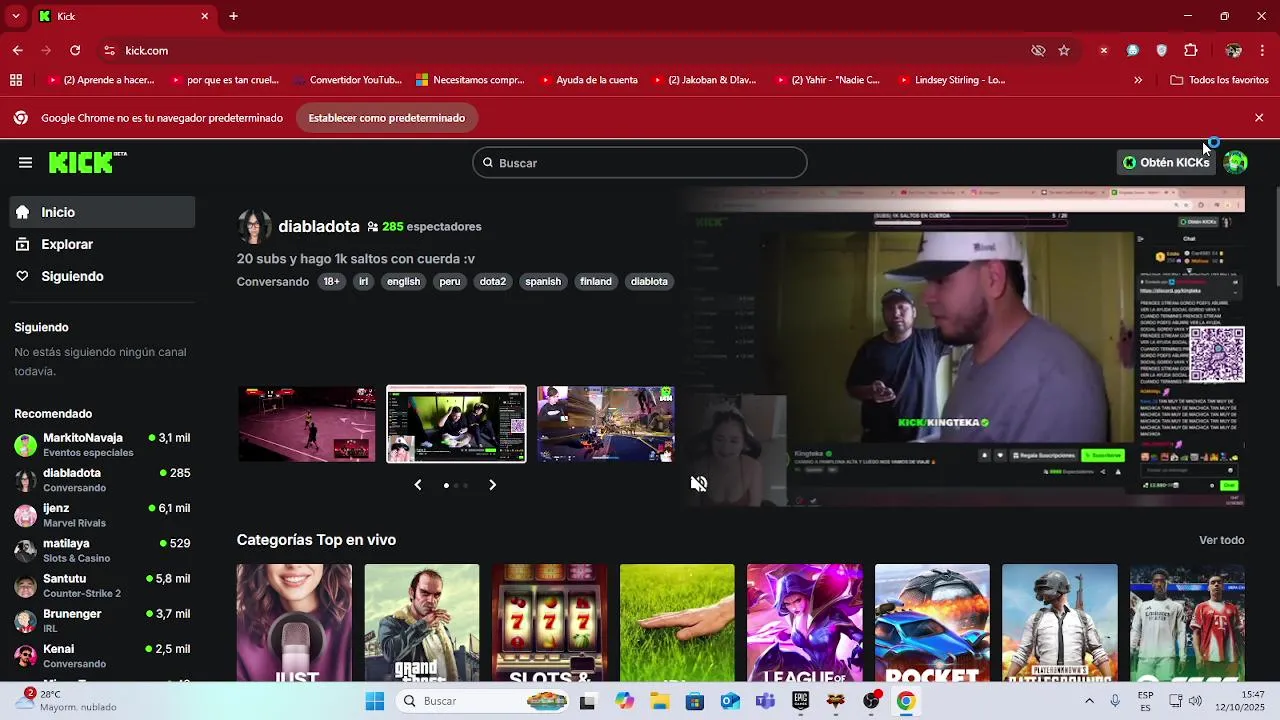Viewport: 1280px width, 720px height.
Task: Click the Conversando category link
Action: click(x=273, y=282)
